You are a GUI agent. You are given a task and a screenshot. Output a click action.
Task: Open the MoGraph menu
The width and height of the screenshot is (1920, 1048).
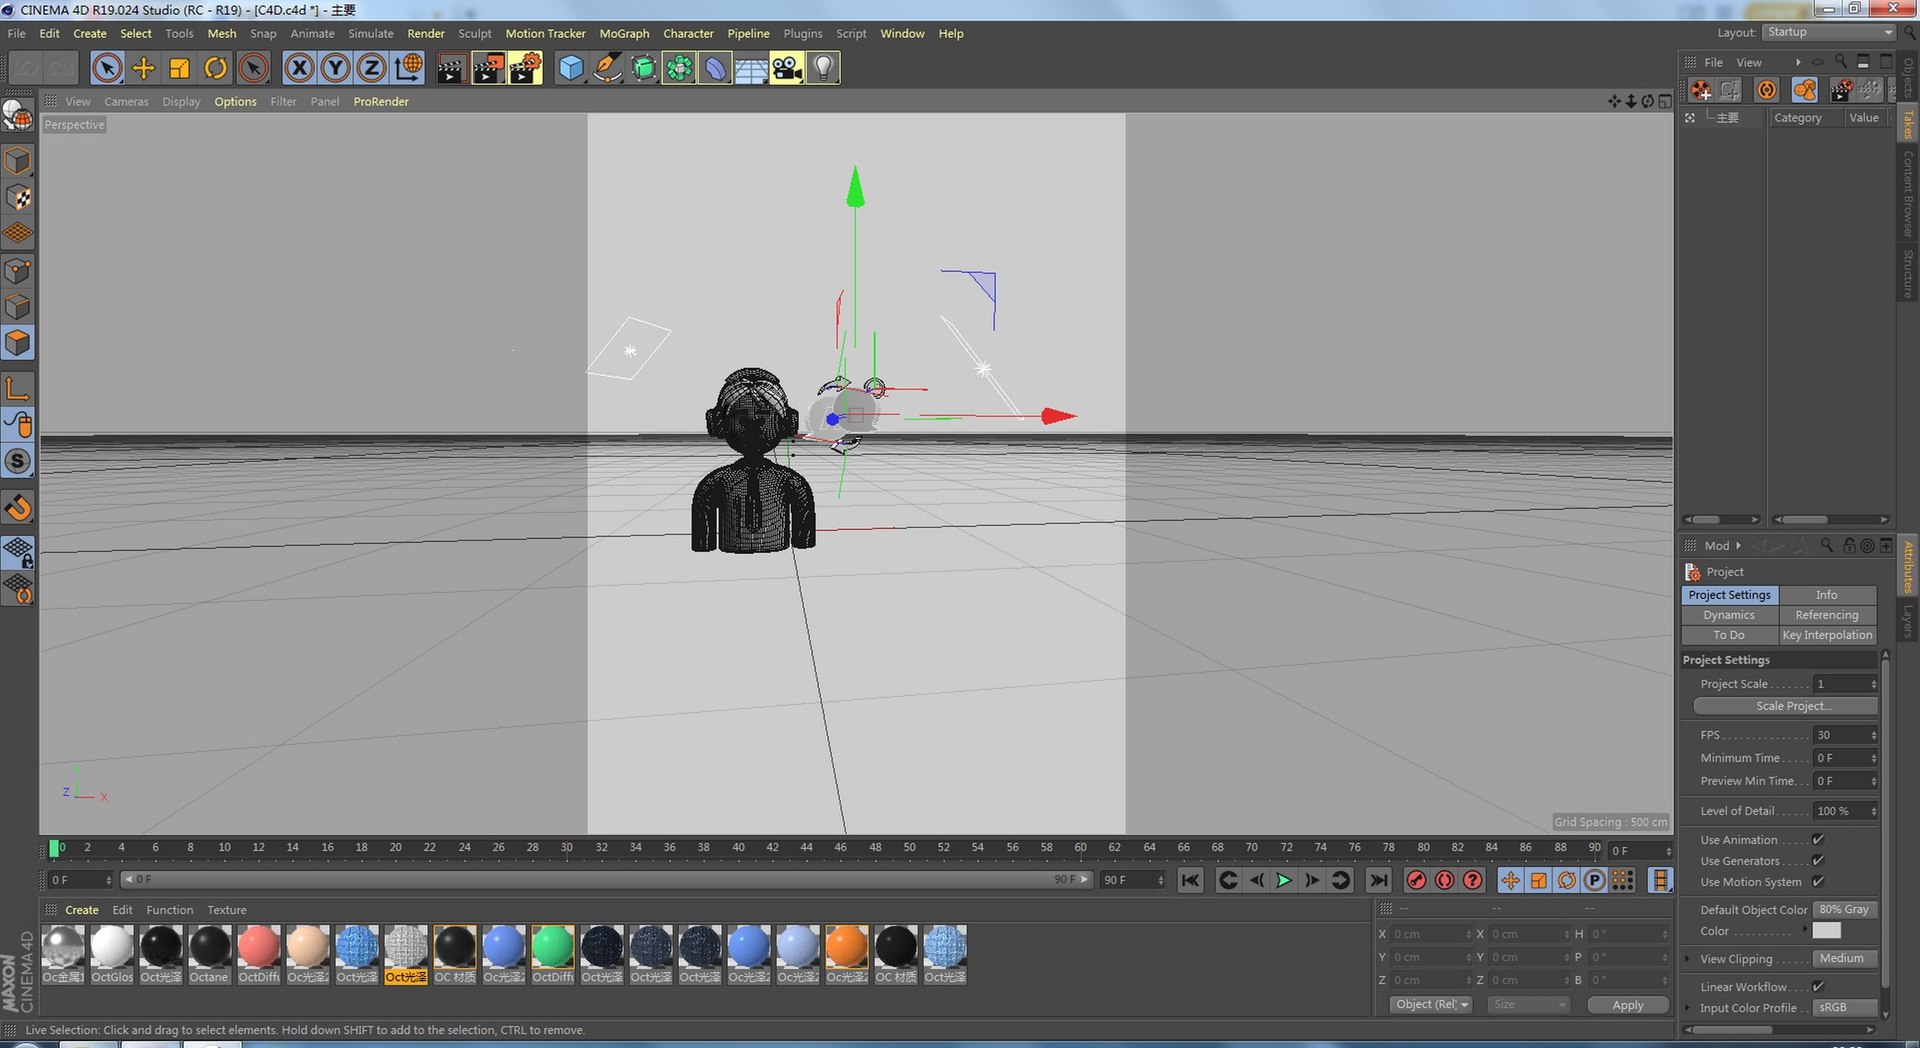(624, 34)
